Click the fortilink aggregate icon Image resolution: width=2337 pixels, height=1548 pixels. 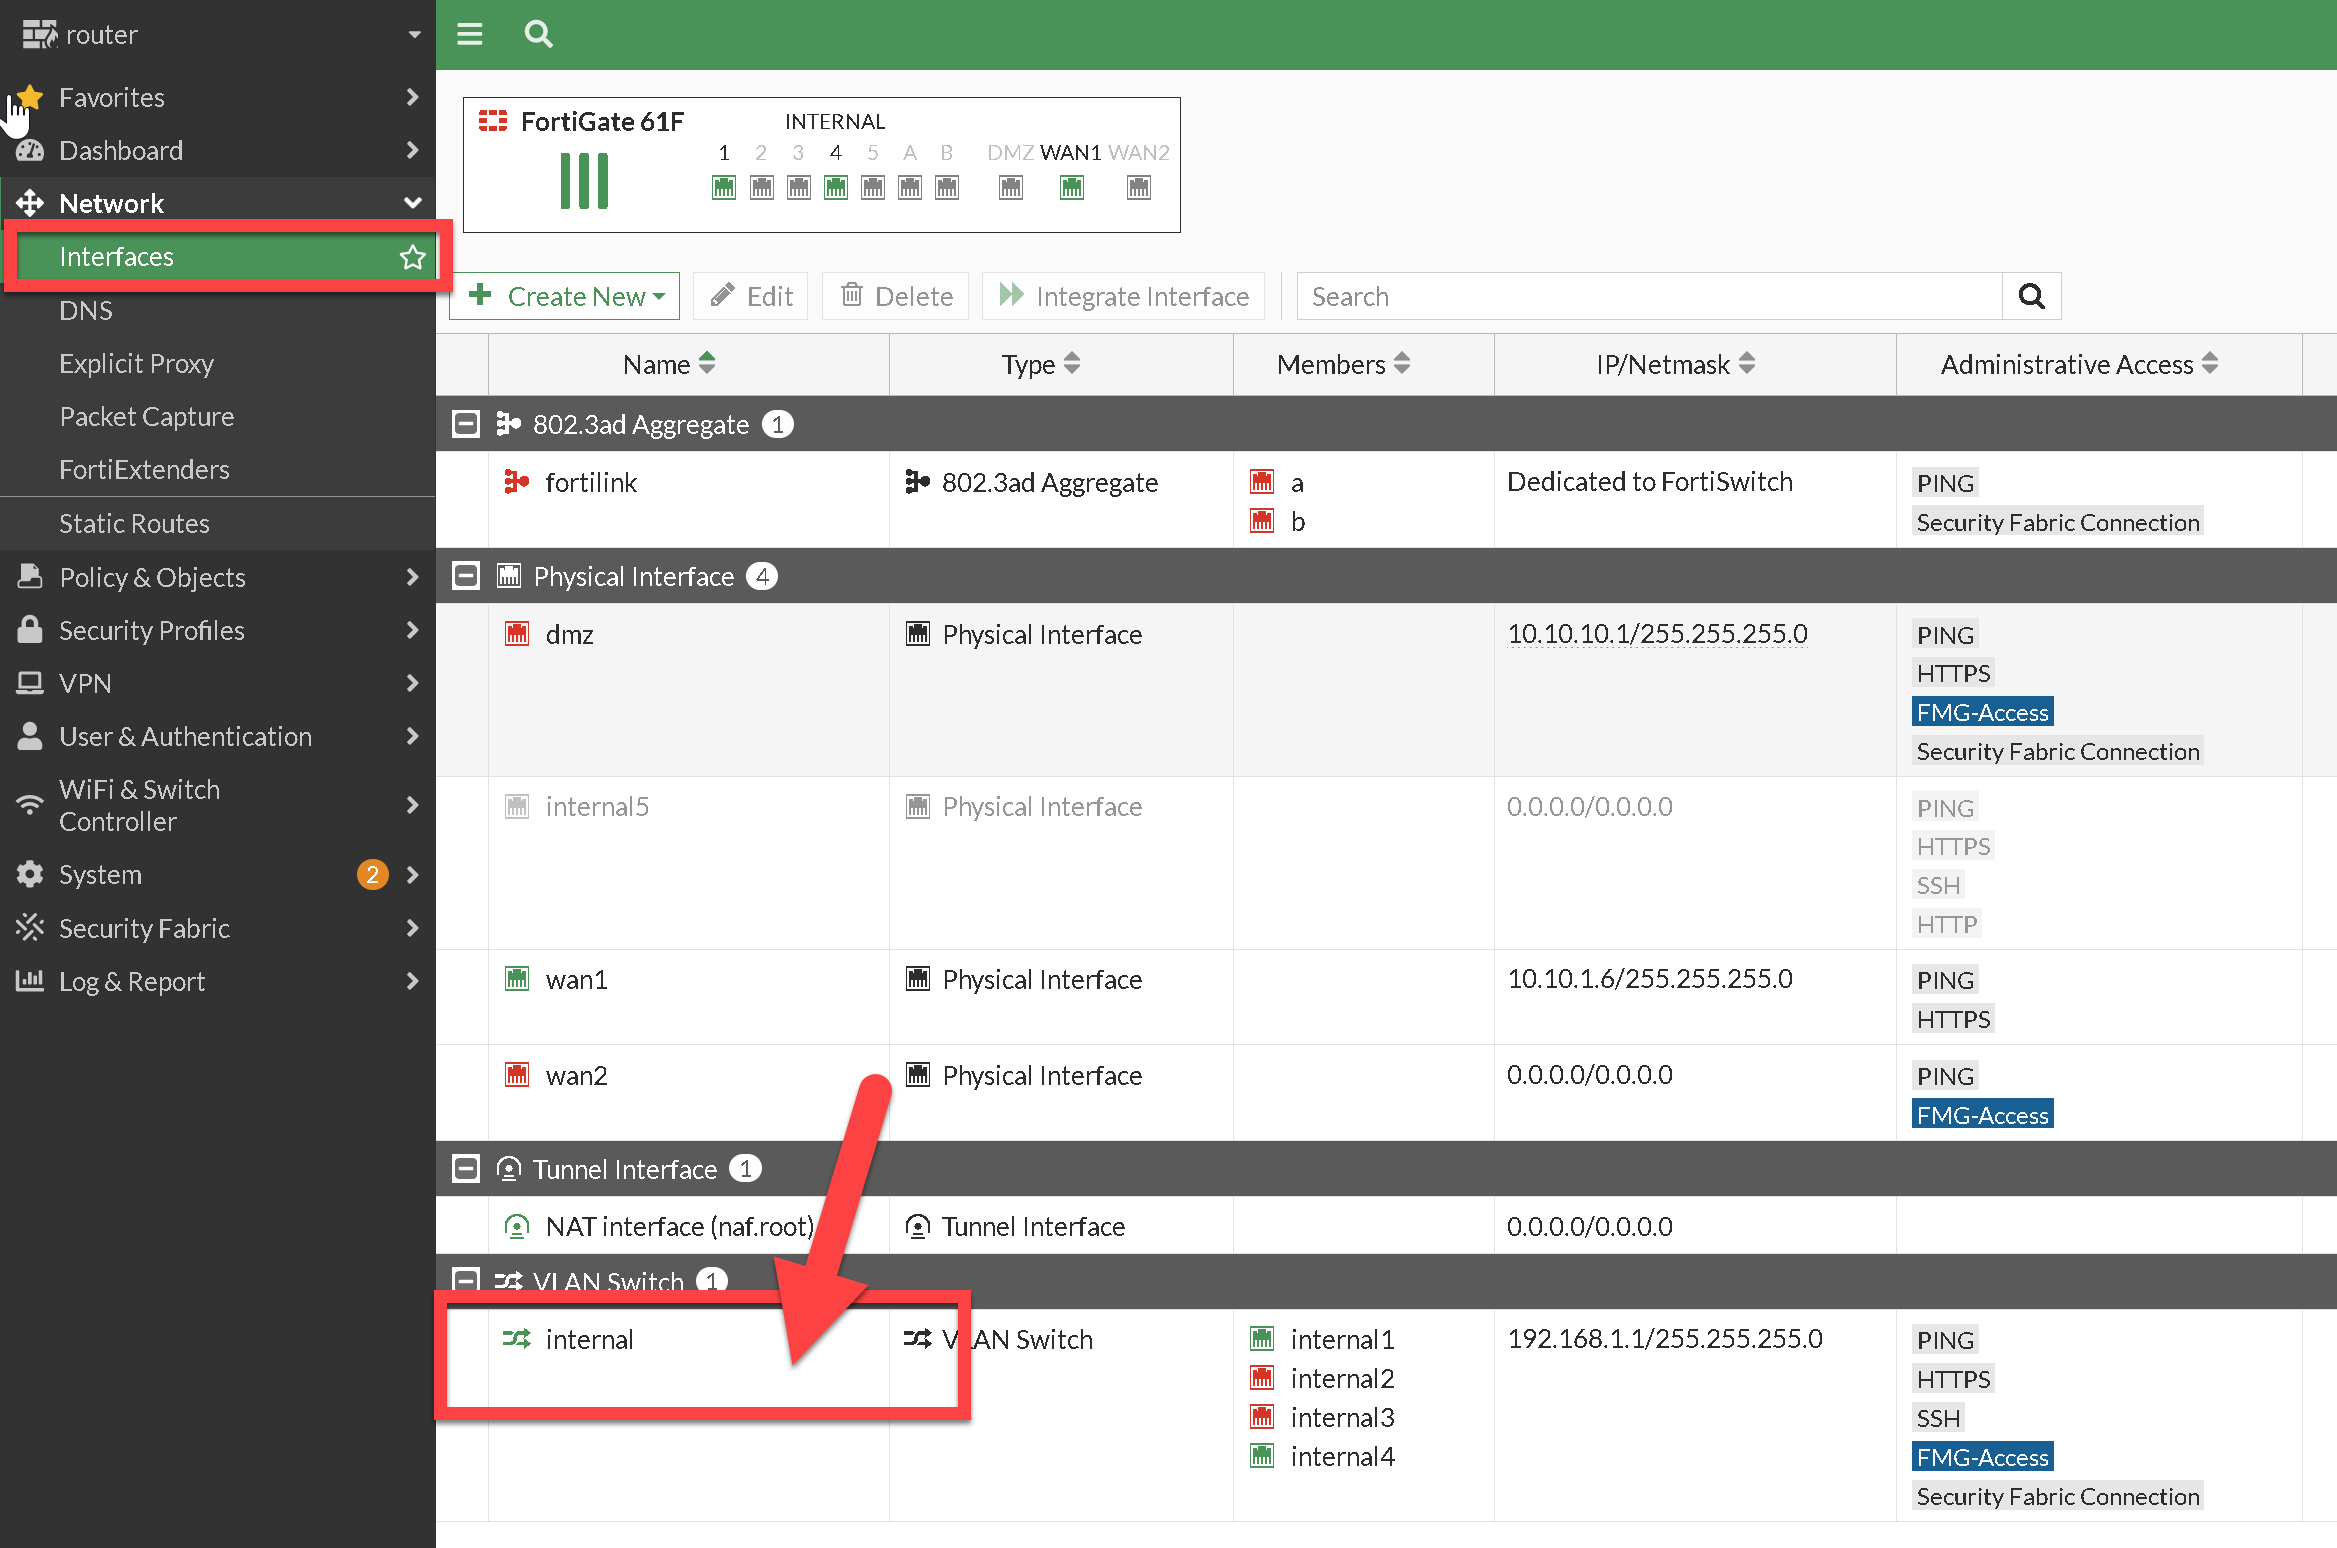tap(516, 482)
